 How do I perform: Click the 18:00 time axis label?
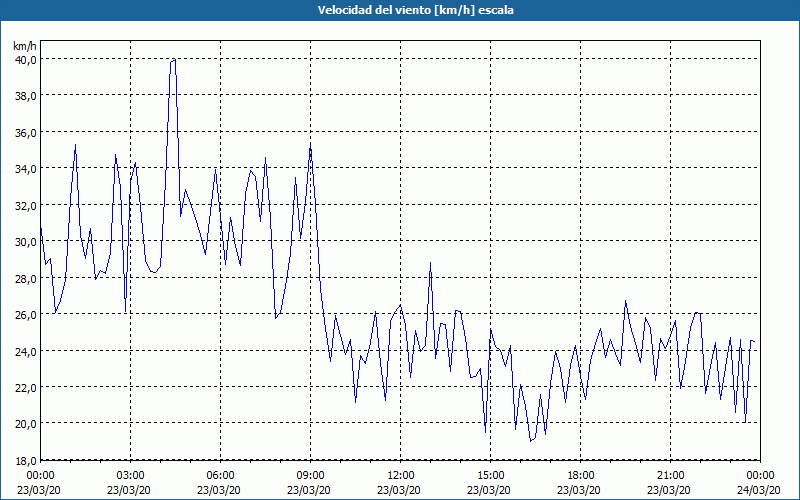(581, 476)
